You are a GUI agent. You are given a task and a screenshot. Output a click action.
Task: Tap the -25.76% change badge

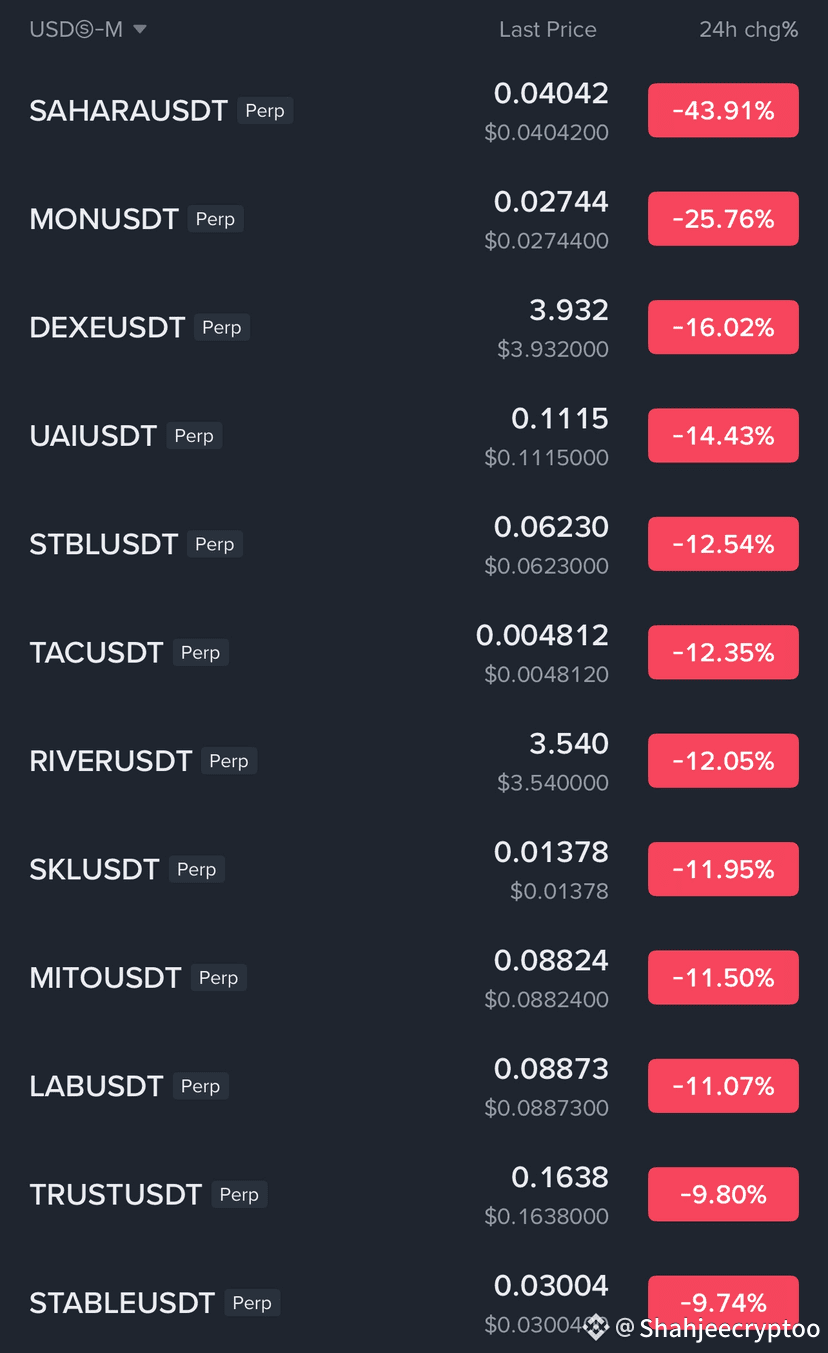tap(723, 219)
